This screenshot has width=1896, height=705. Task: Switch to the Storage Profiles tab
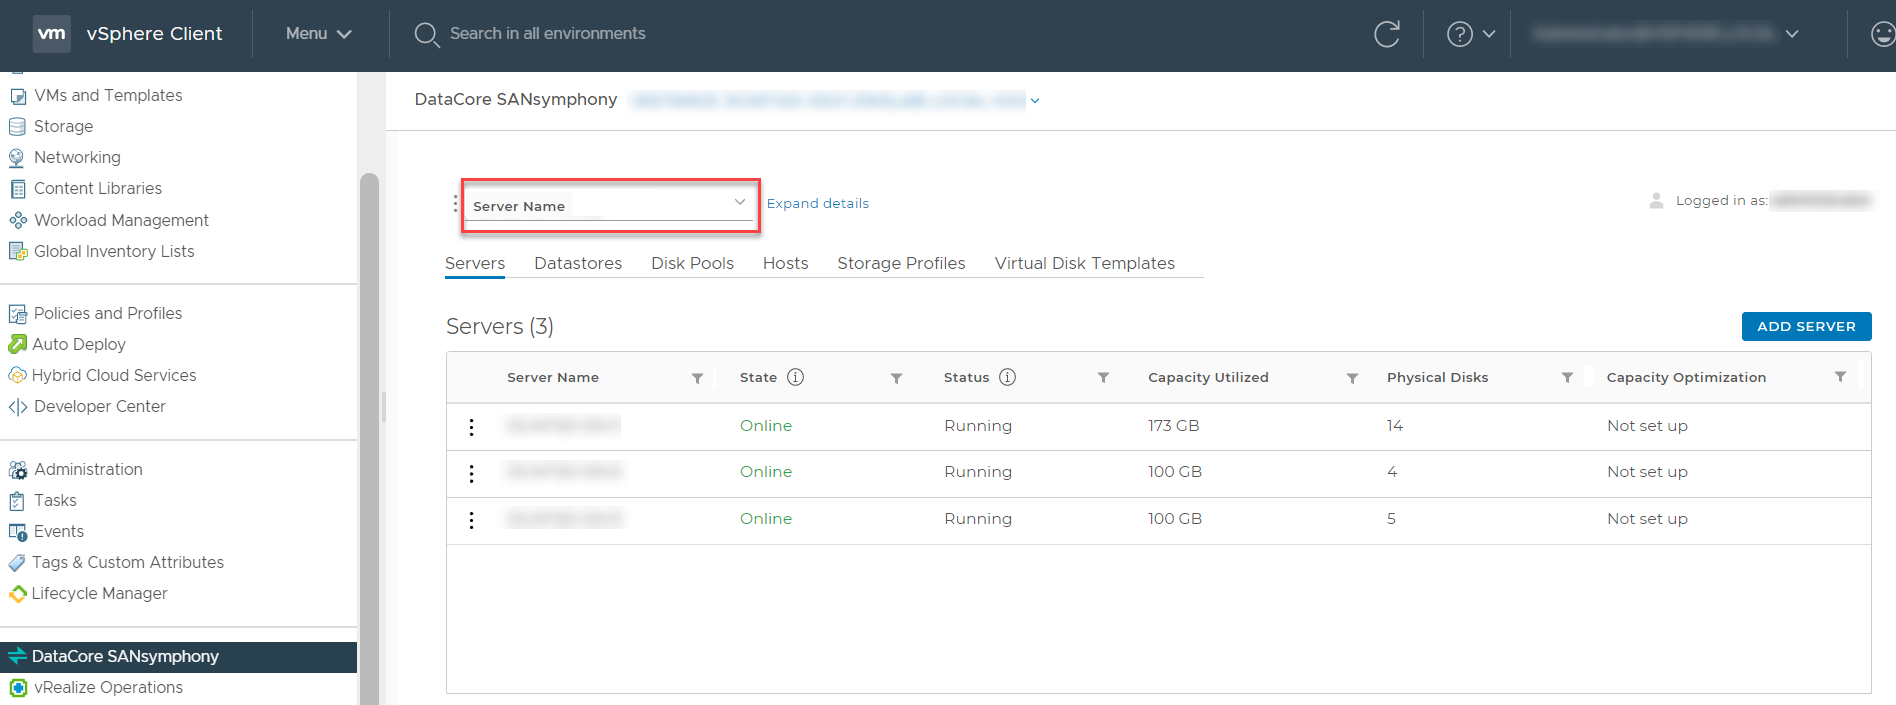point(901,263)
